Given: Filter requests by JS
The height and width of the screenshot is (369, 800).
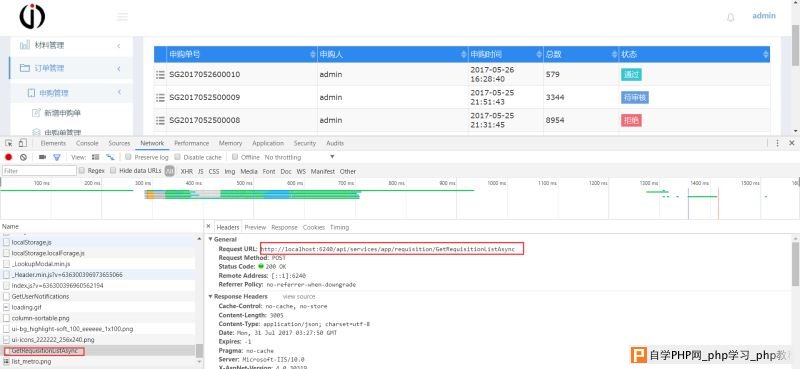Looking at the screenshot, I should point(201,171).
